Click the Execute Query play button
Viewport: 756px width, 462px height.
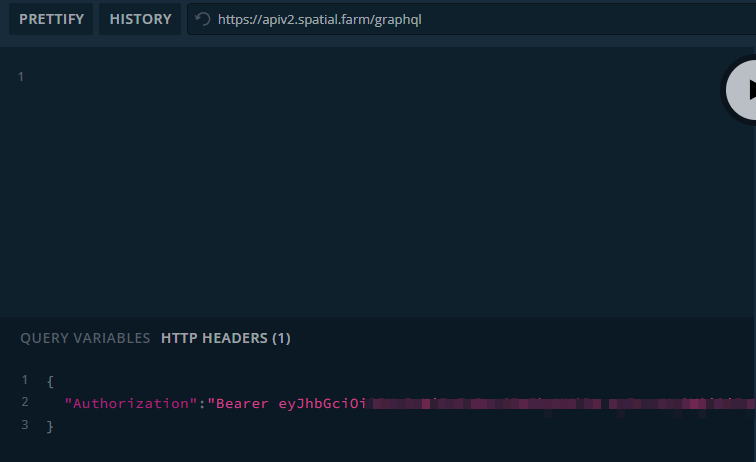coord(743,90)
